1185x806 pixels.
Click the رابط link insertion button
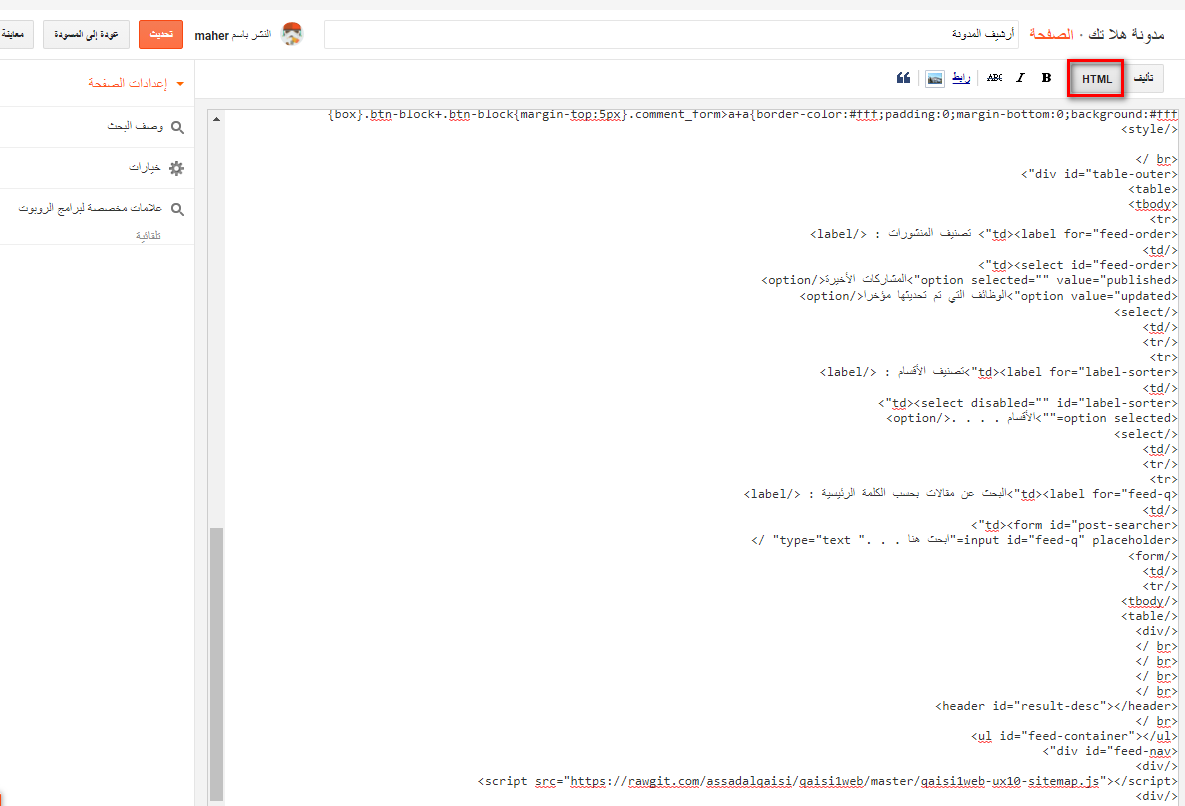point(961,78)
